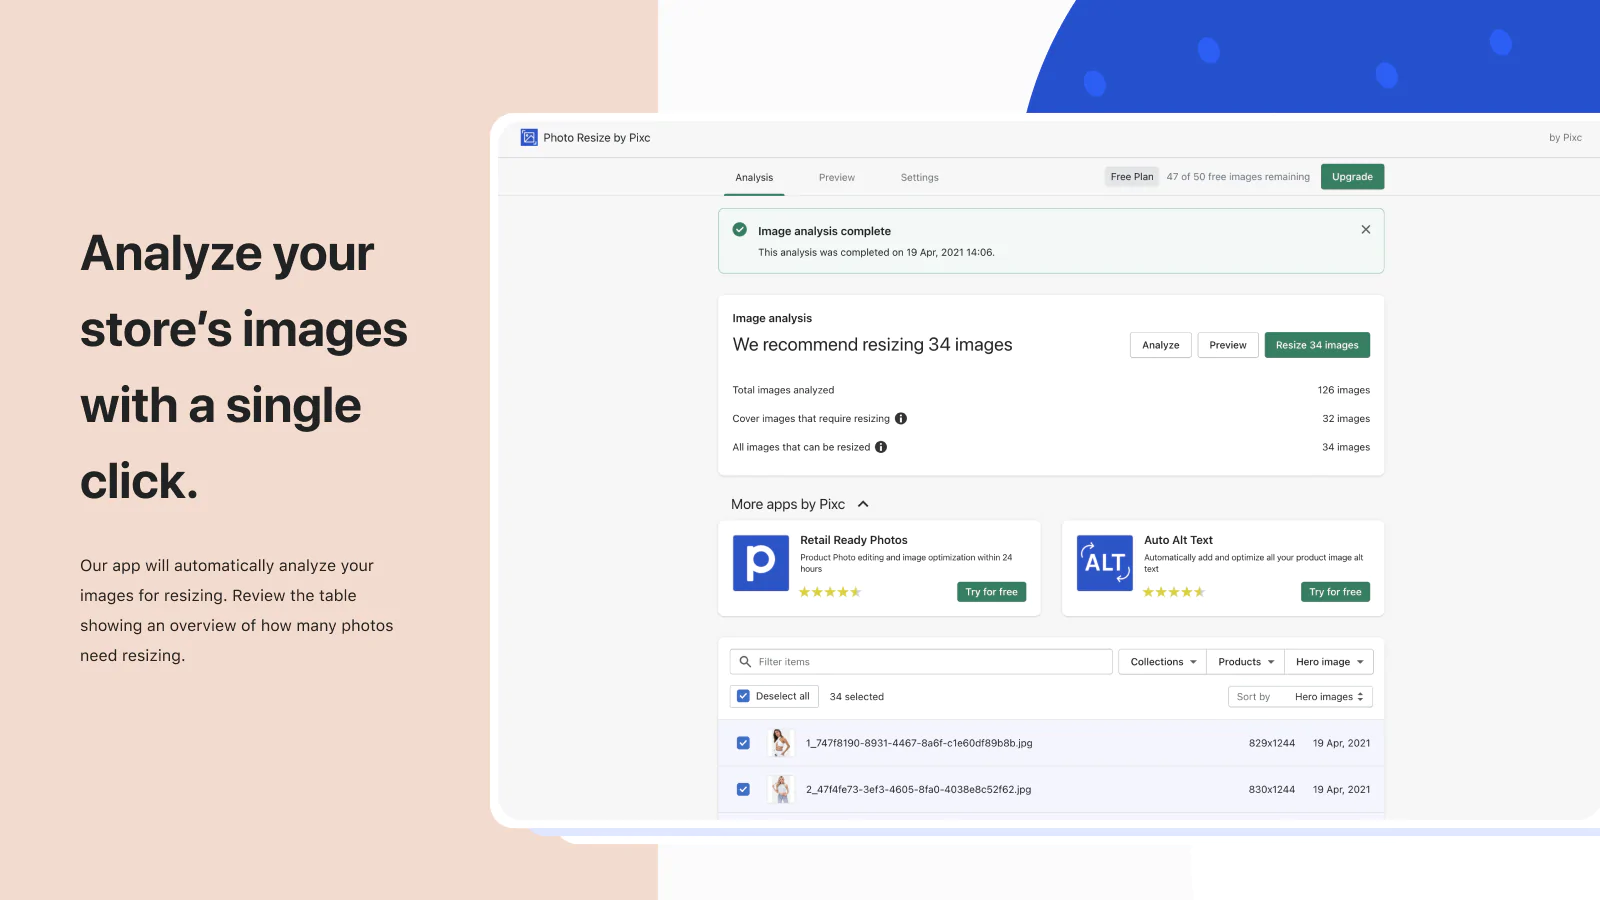Click the 126 images total value

(x=1344, y=390)
